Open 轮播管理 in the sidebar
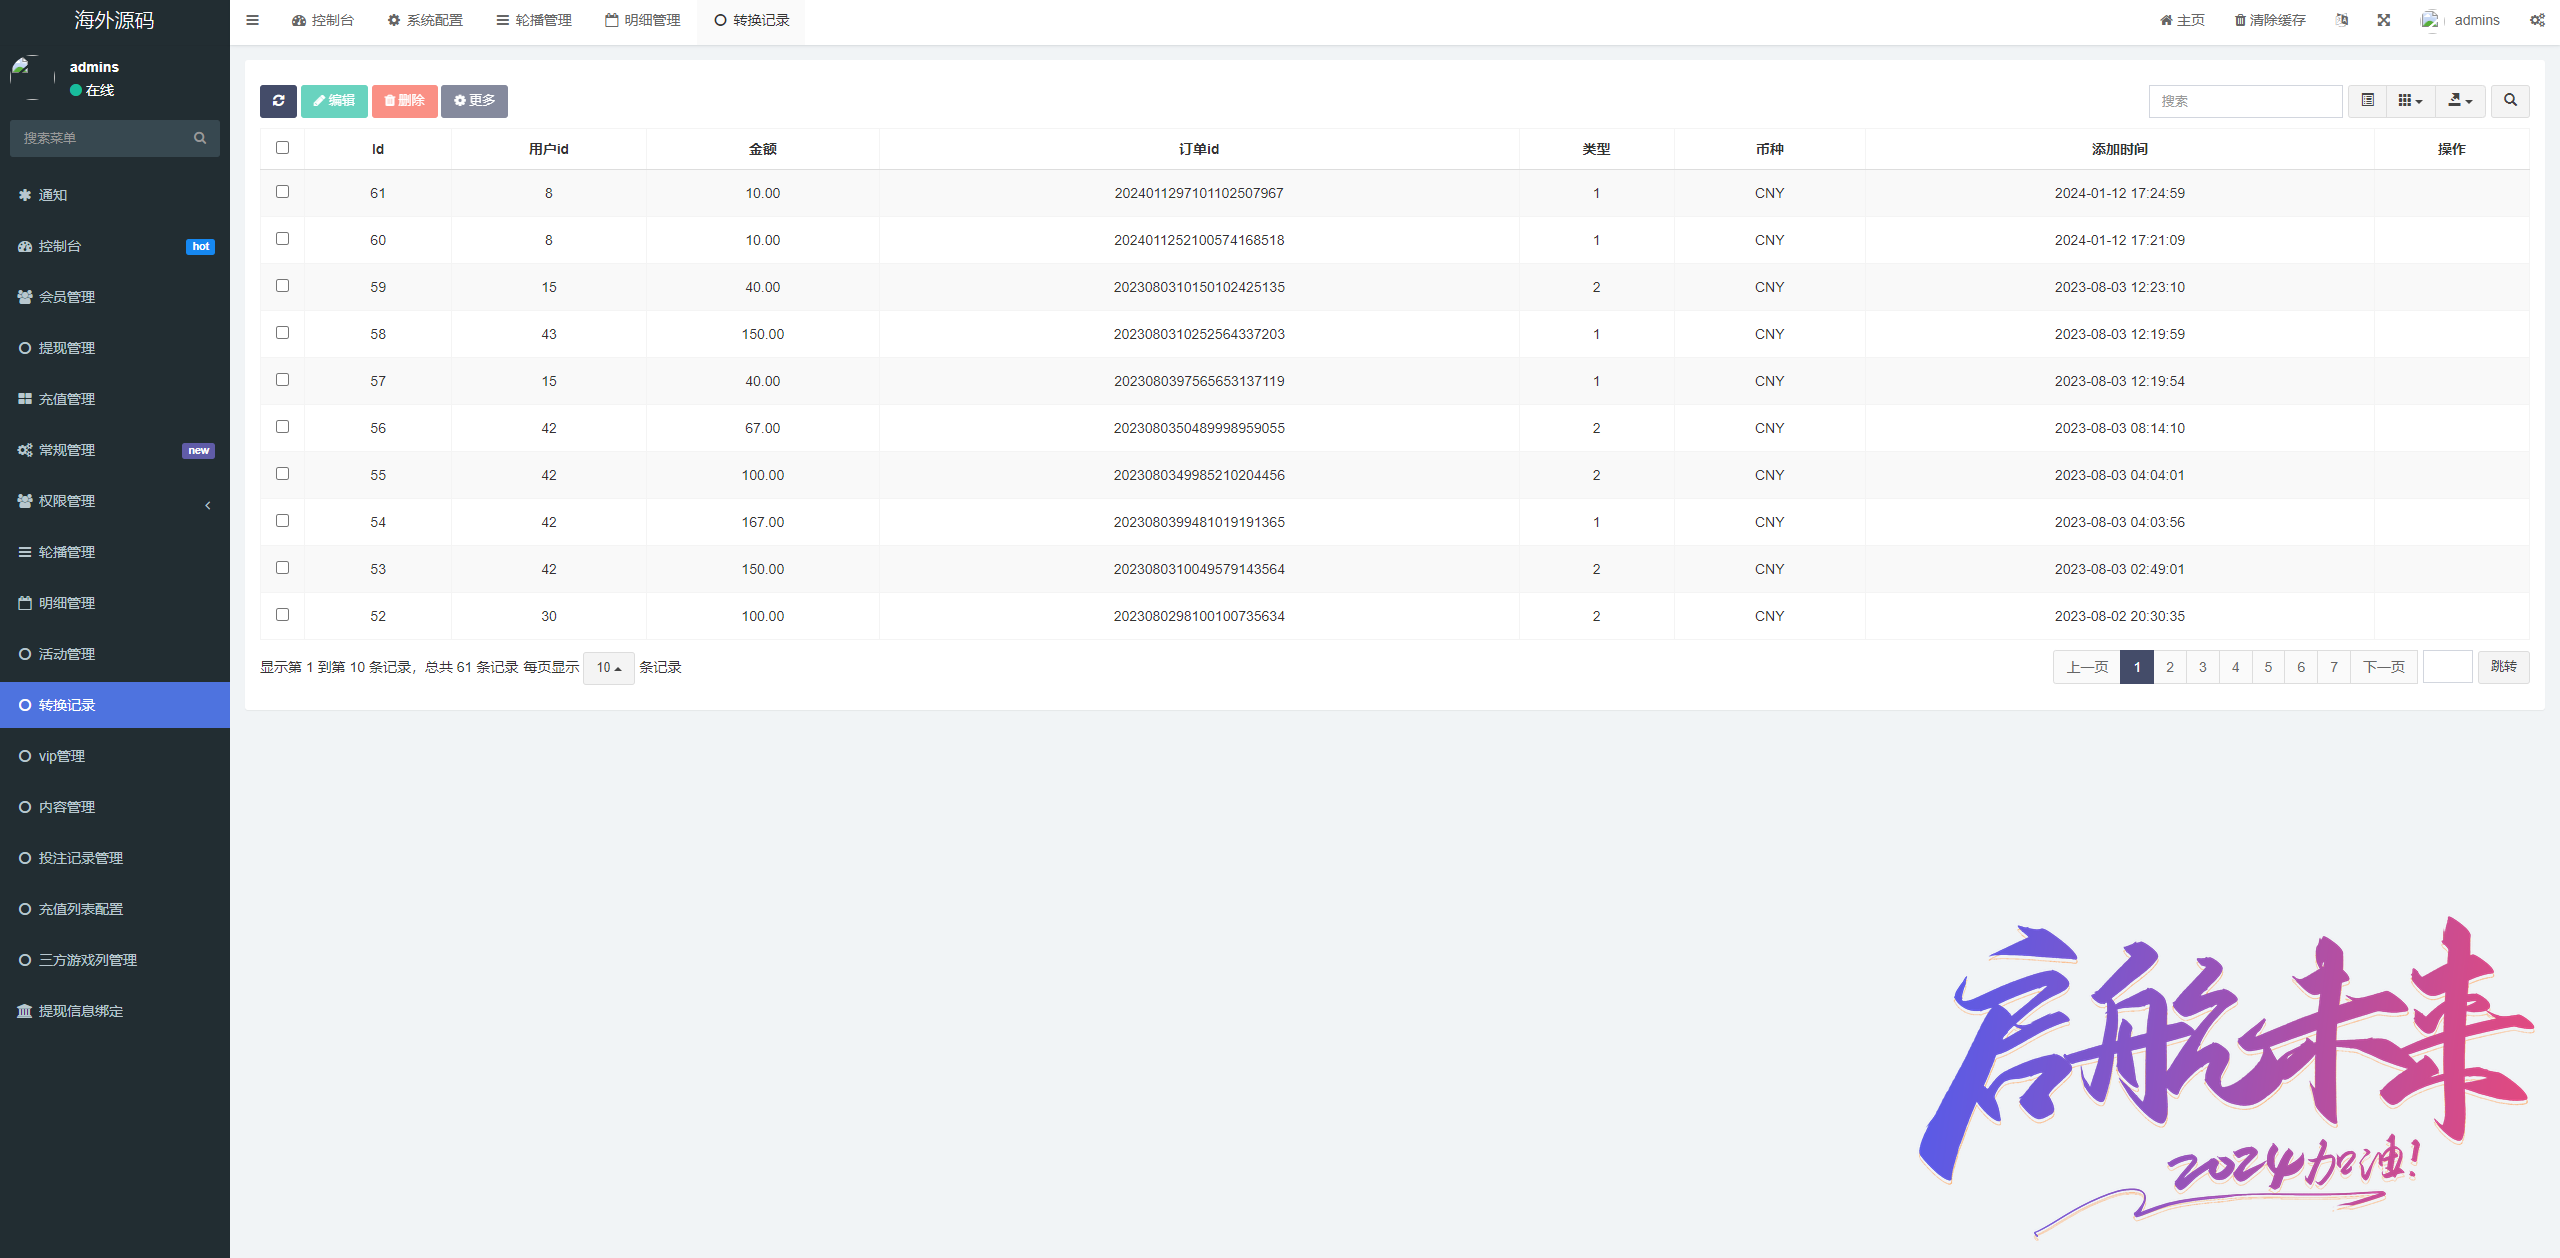This screenshot has height=1258, width=2560. 115,552
